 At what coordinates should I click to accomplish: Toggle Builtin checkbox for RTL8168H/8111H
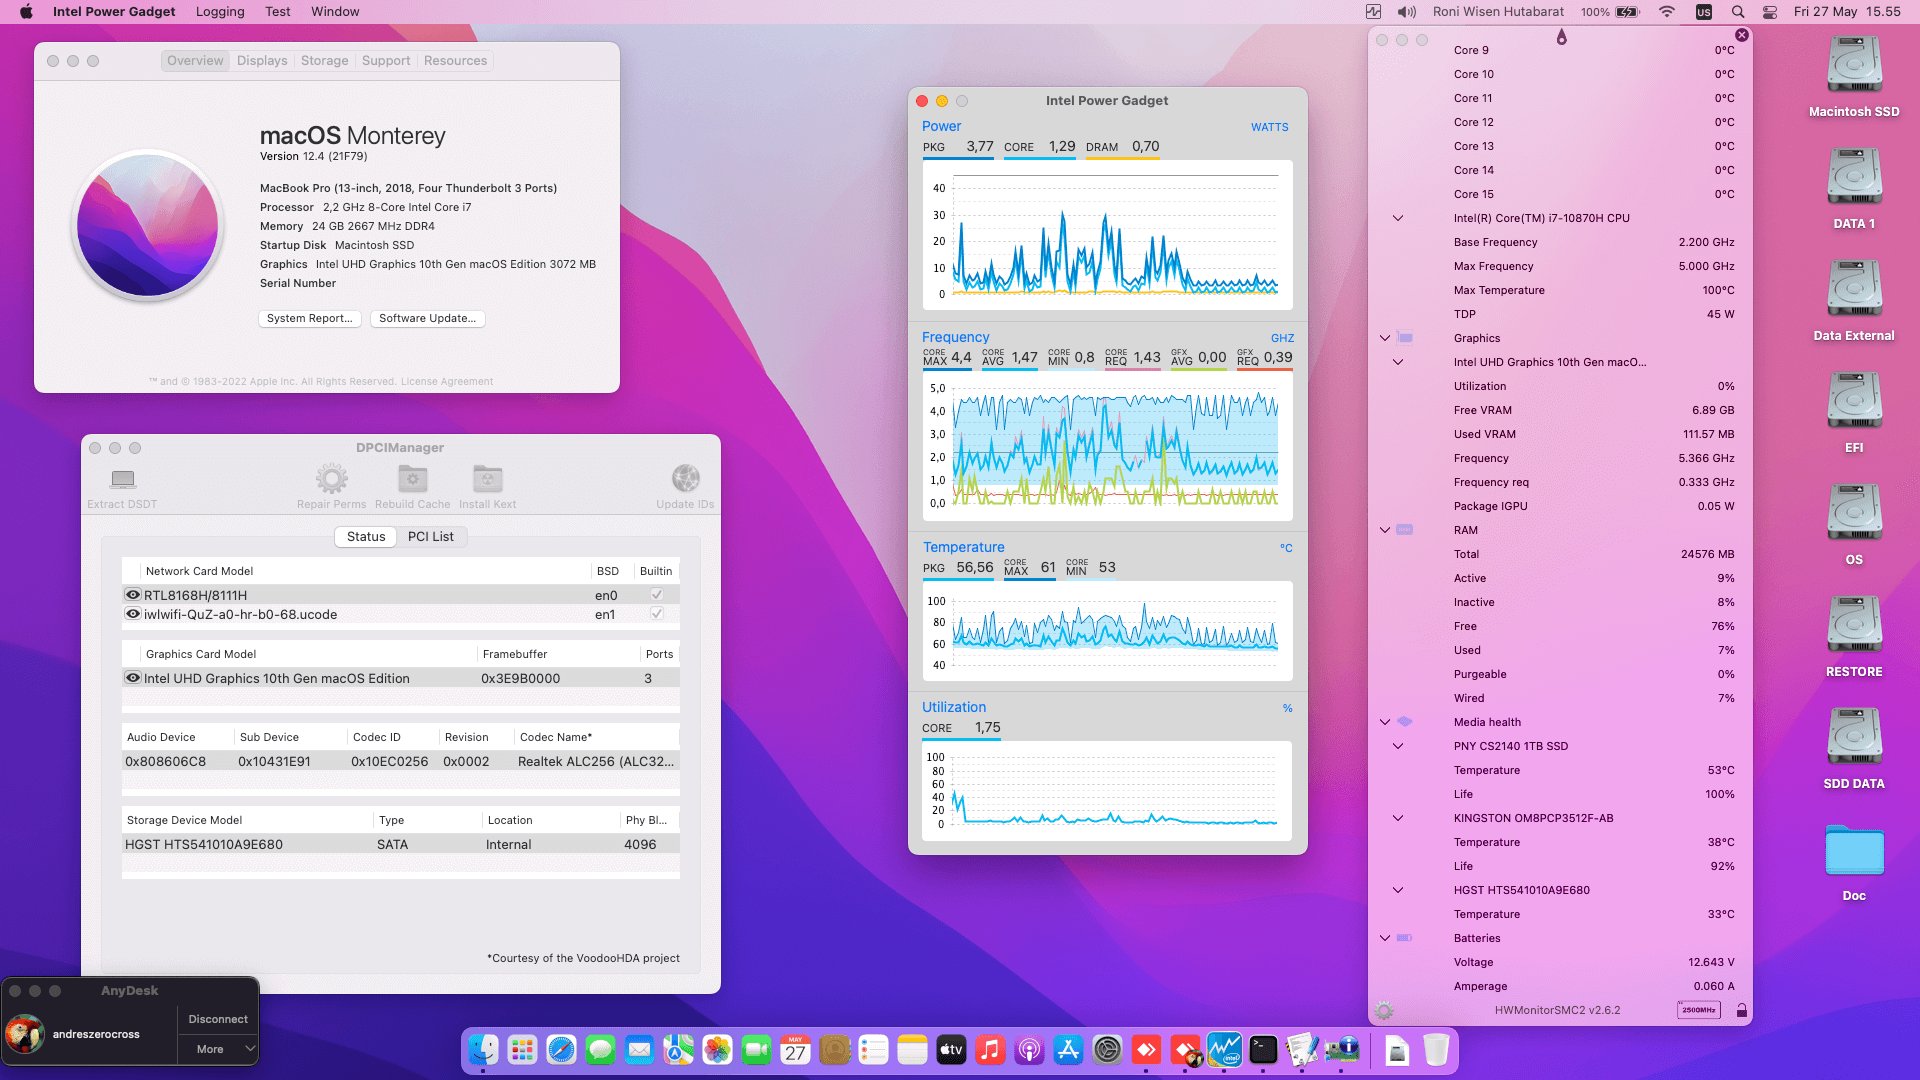657,594
